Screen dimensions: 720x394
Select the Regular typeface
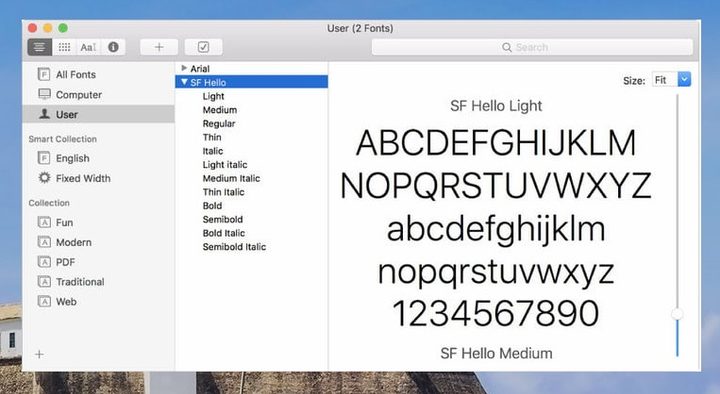point(219,124)
